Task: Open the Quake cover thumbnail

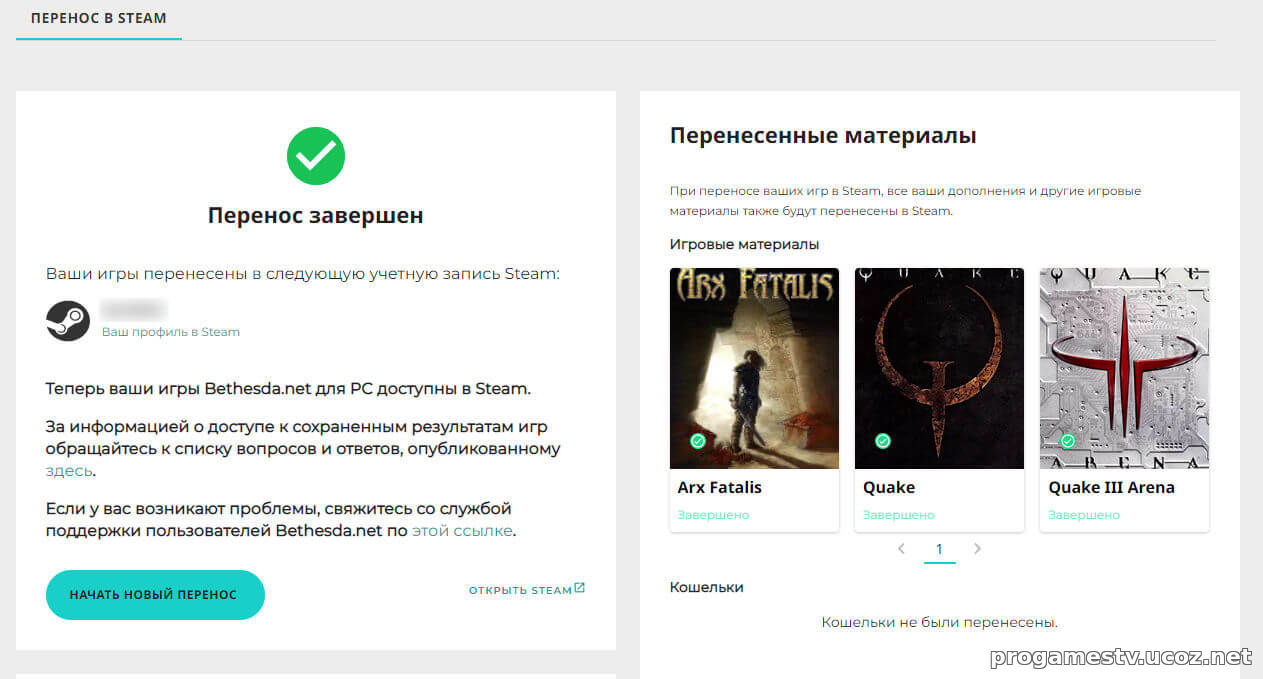Action: (939, 368)
